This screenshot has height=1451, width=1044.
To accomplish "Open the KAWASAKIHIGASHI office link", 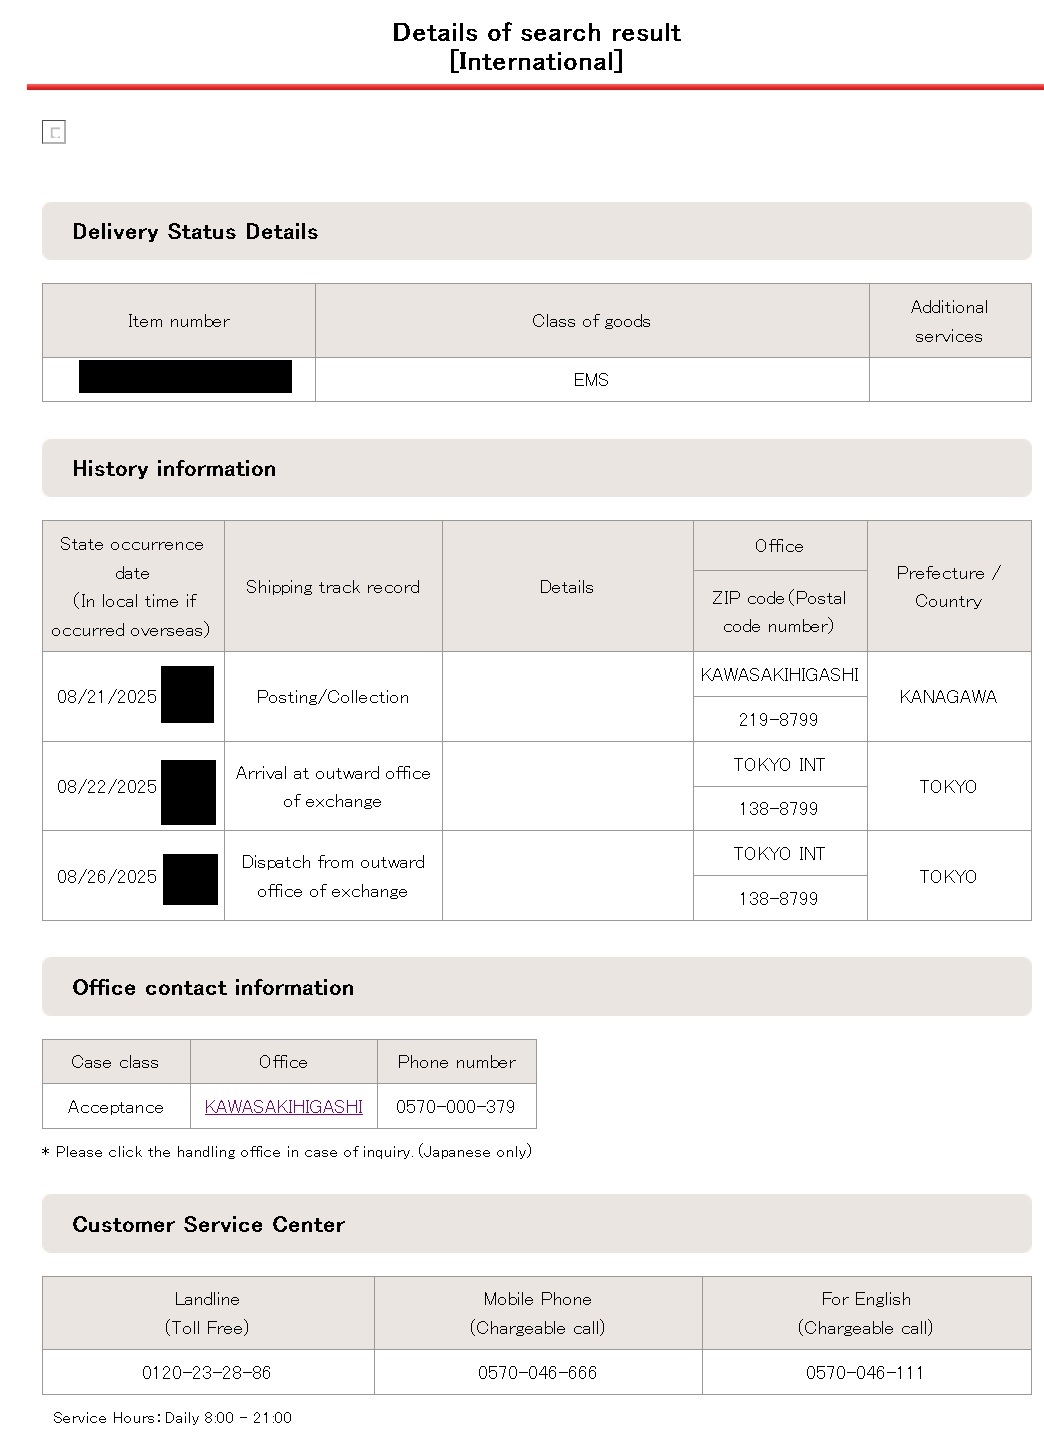I will click(283, 1107).
